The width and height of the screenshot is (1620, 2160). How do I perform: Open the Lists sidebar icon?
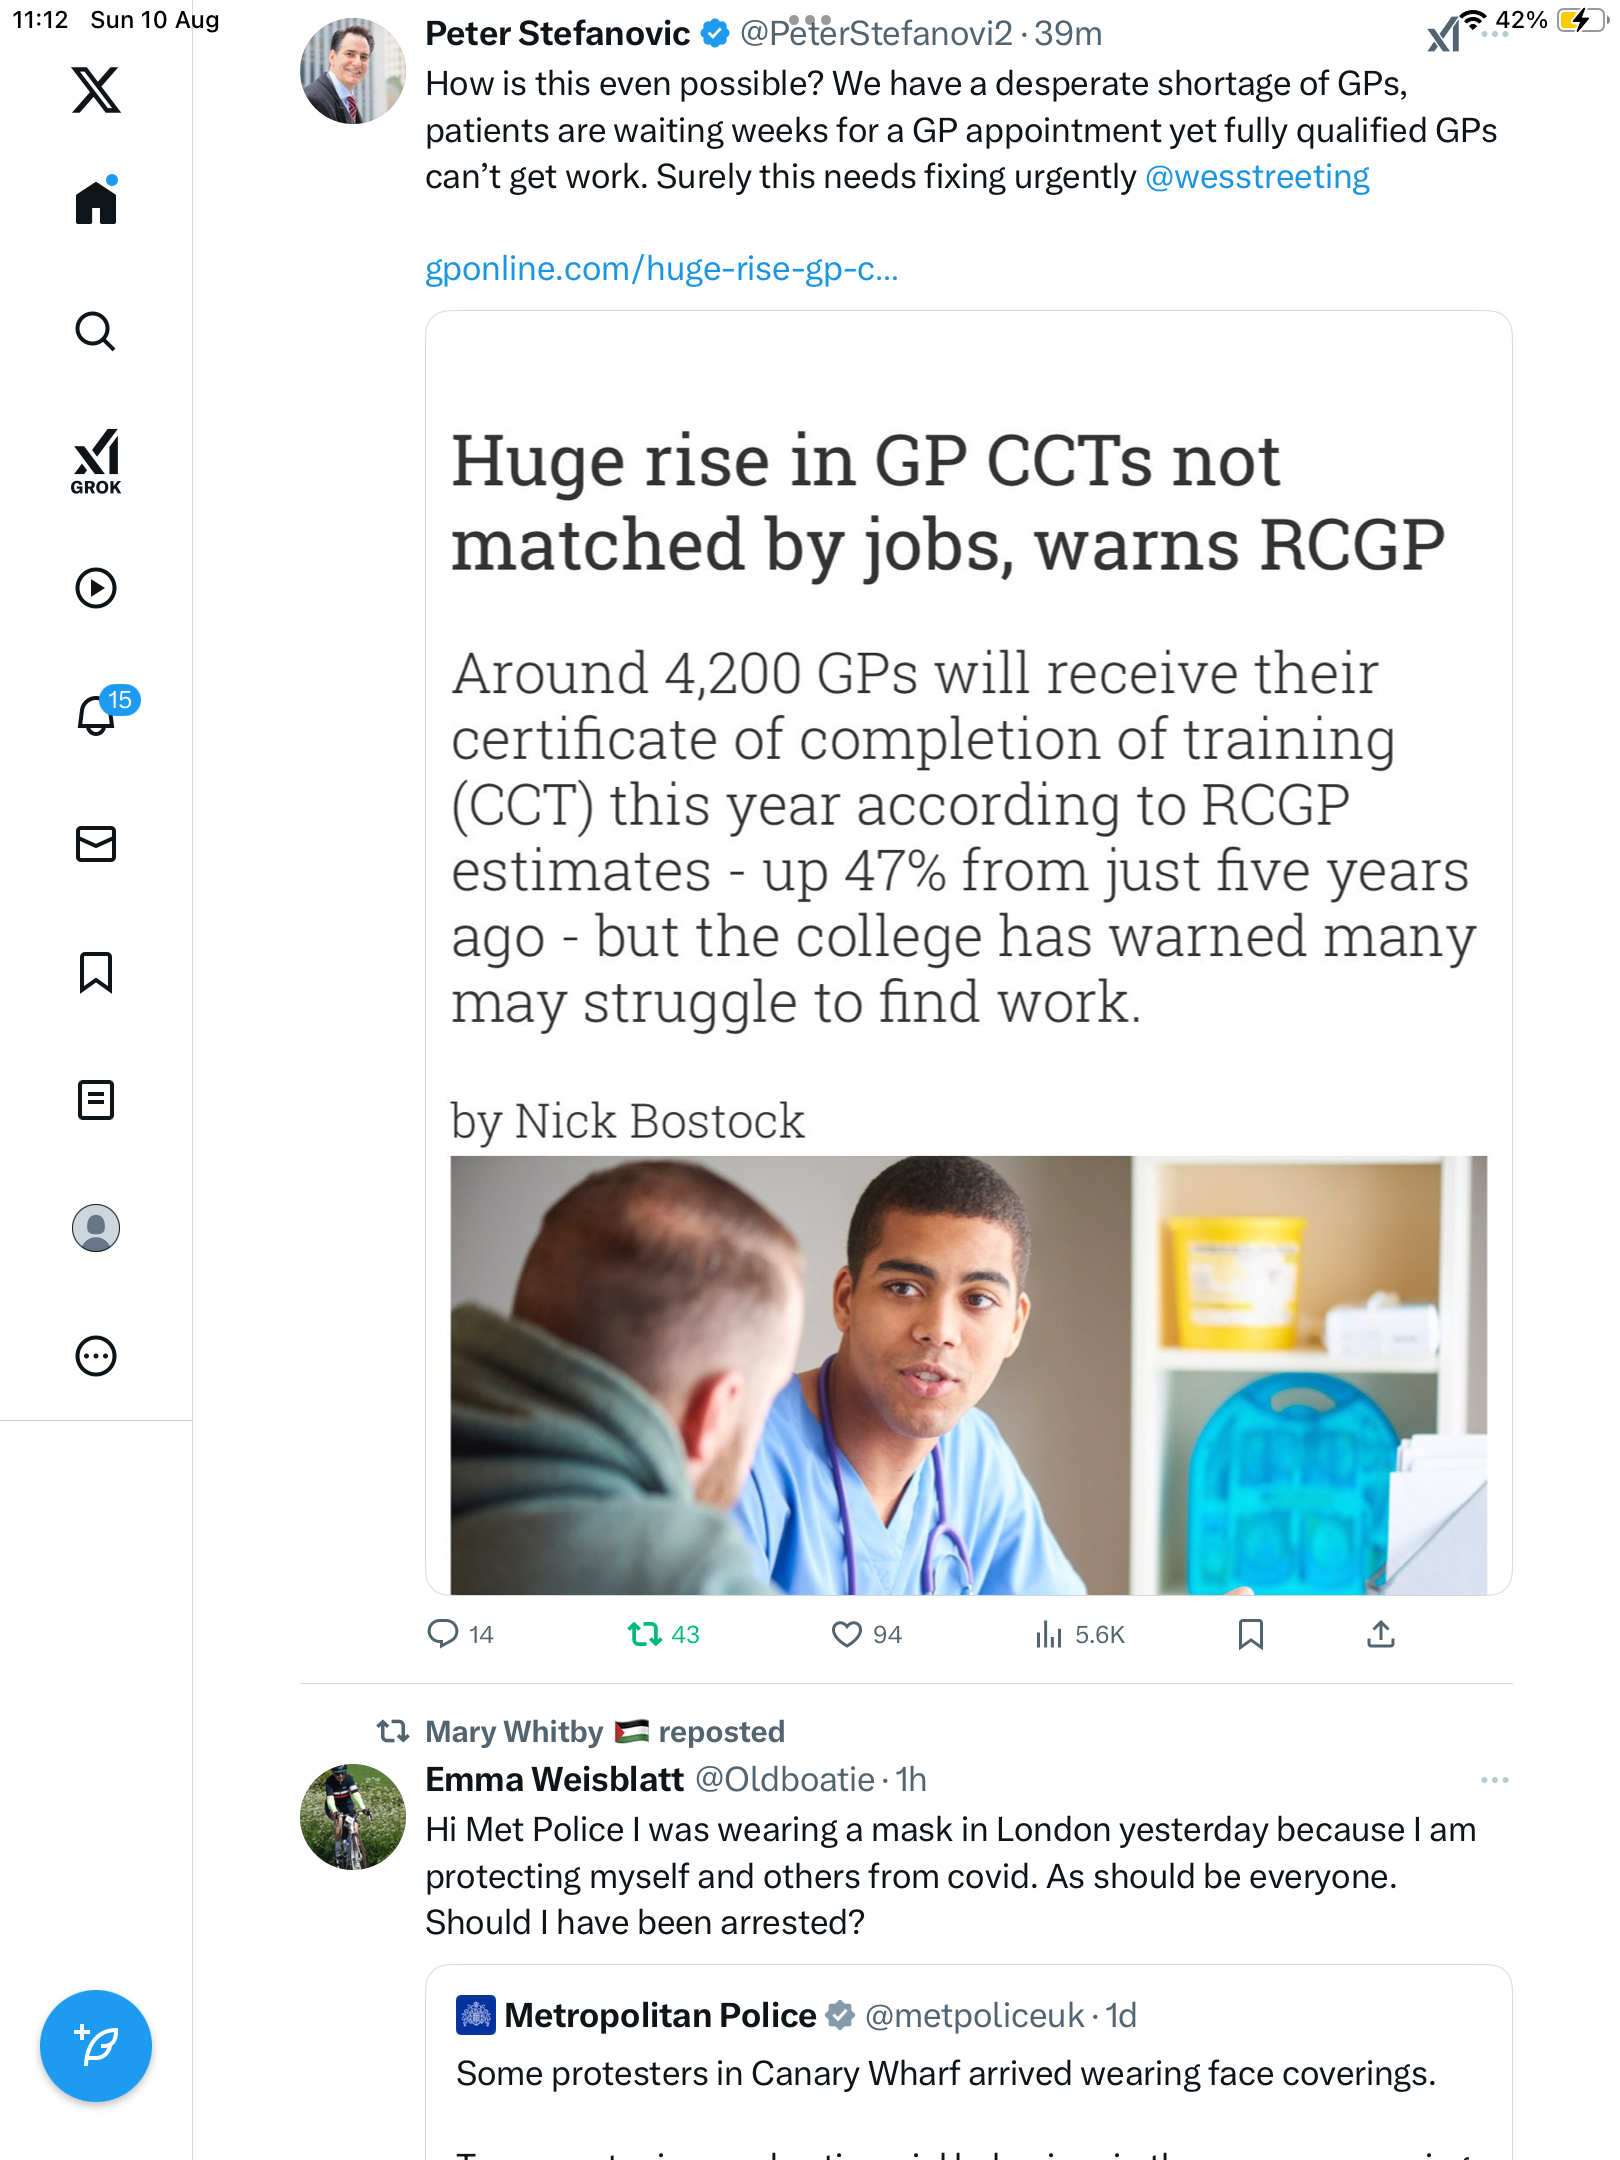point(96,1100)
